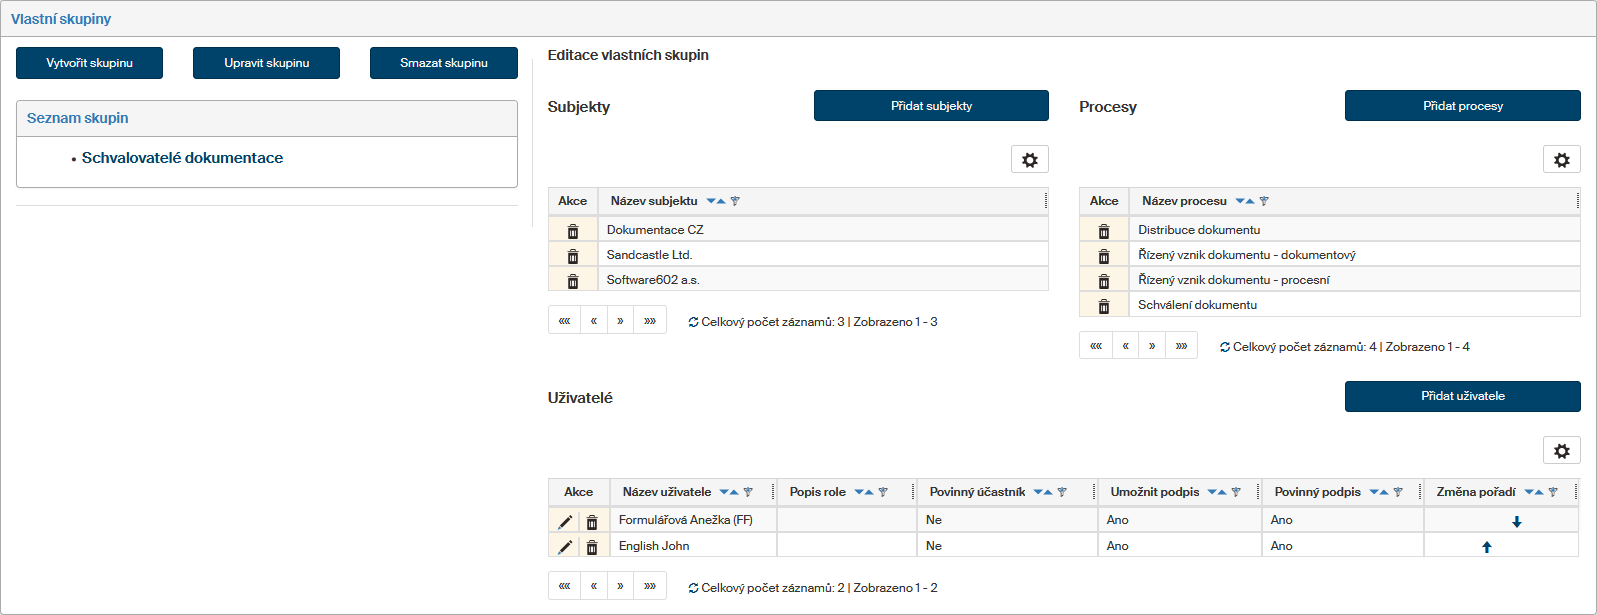This screenshot has height=615, width=1597.
Task: Click Přidat uživatele button
Action: pos(1462,396)
